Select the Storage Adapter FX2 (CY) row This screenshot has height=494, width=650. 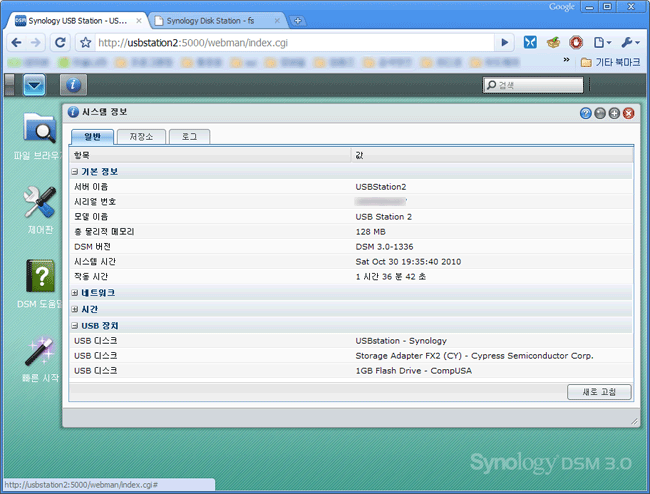(x=351, y=356)
